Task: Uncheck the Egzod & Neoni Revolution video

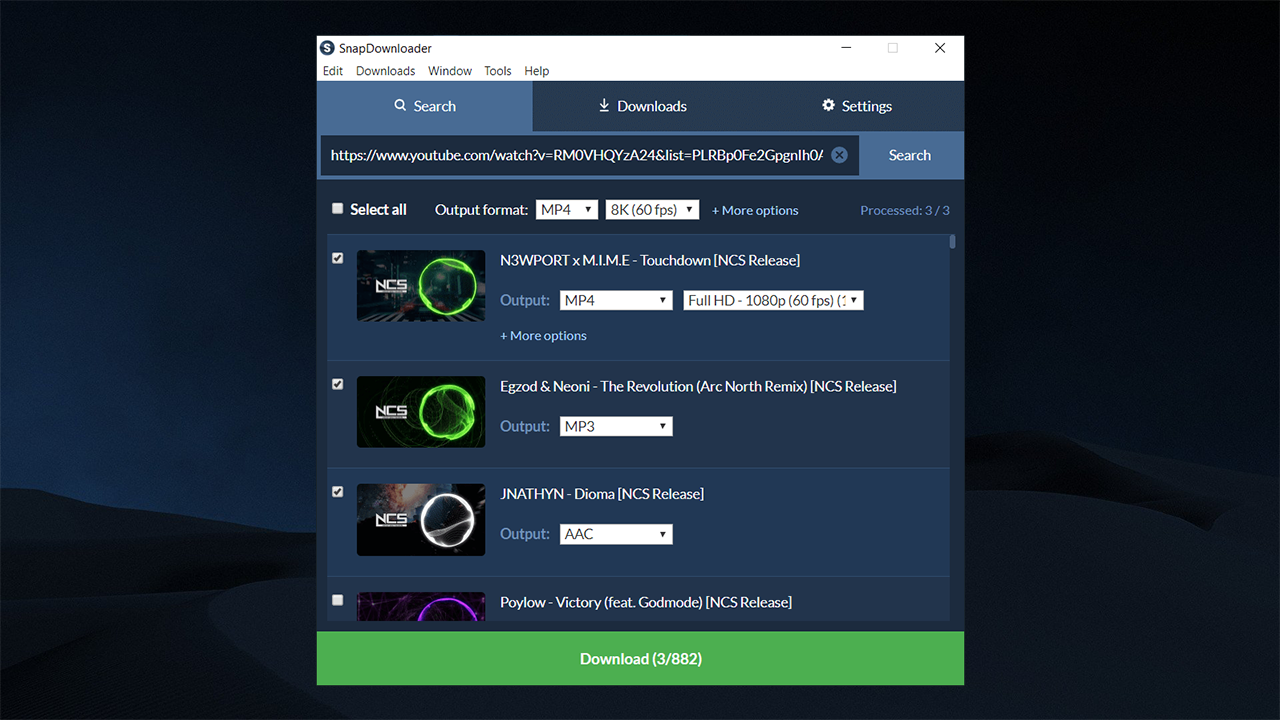Action: click(338, 384)
